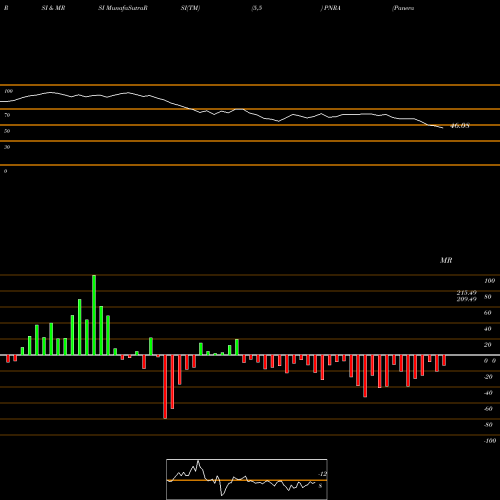Click the RSI axis label 70
Viewport: 500px width, 500px height.
(x=7, y=115)
